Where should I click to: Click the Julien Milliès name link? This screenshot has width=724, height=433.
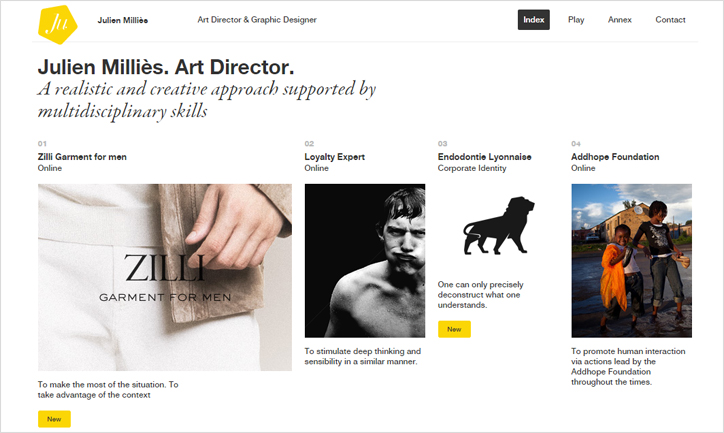tap(122, 20)
